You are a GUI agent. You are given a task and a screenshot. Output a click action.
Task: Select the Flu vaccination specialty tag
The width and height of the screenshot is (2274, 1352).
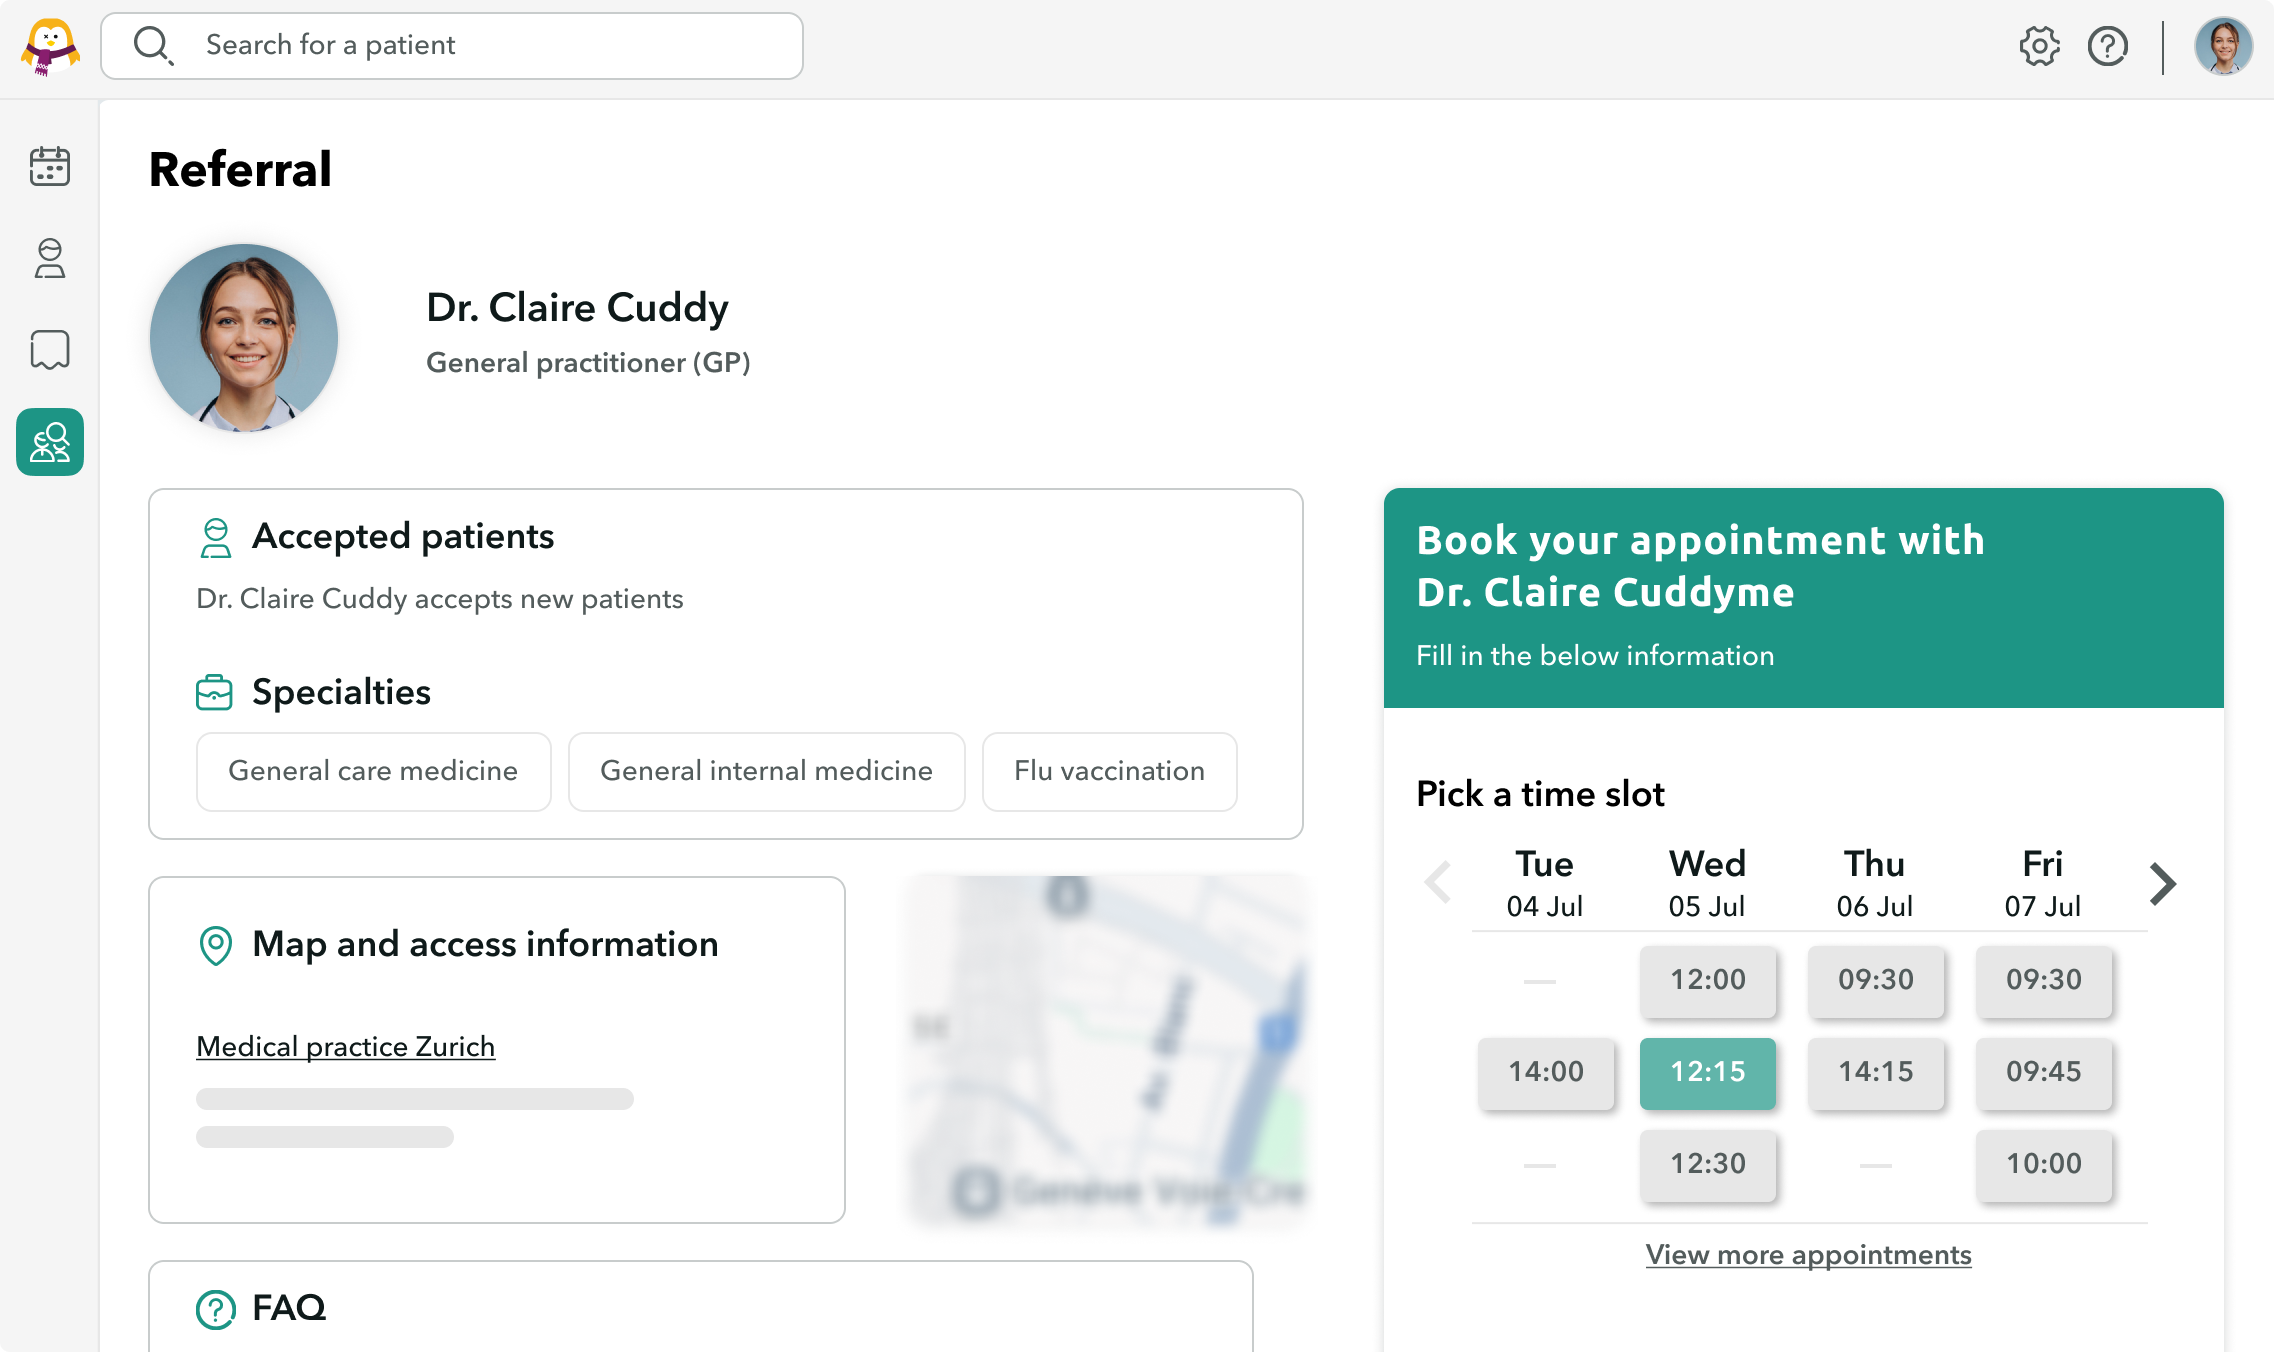pos(1109,771)
